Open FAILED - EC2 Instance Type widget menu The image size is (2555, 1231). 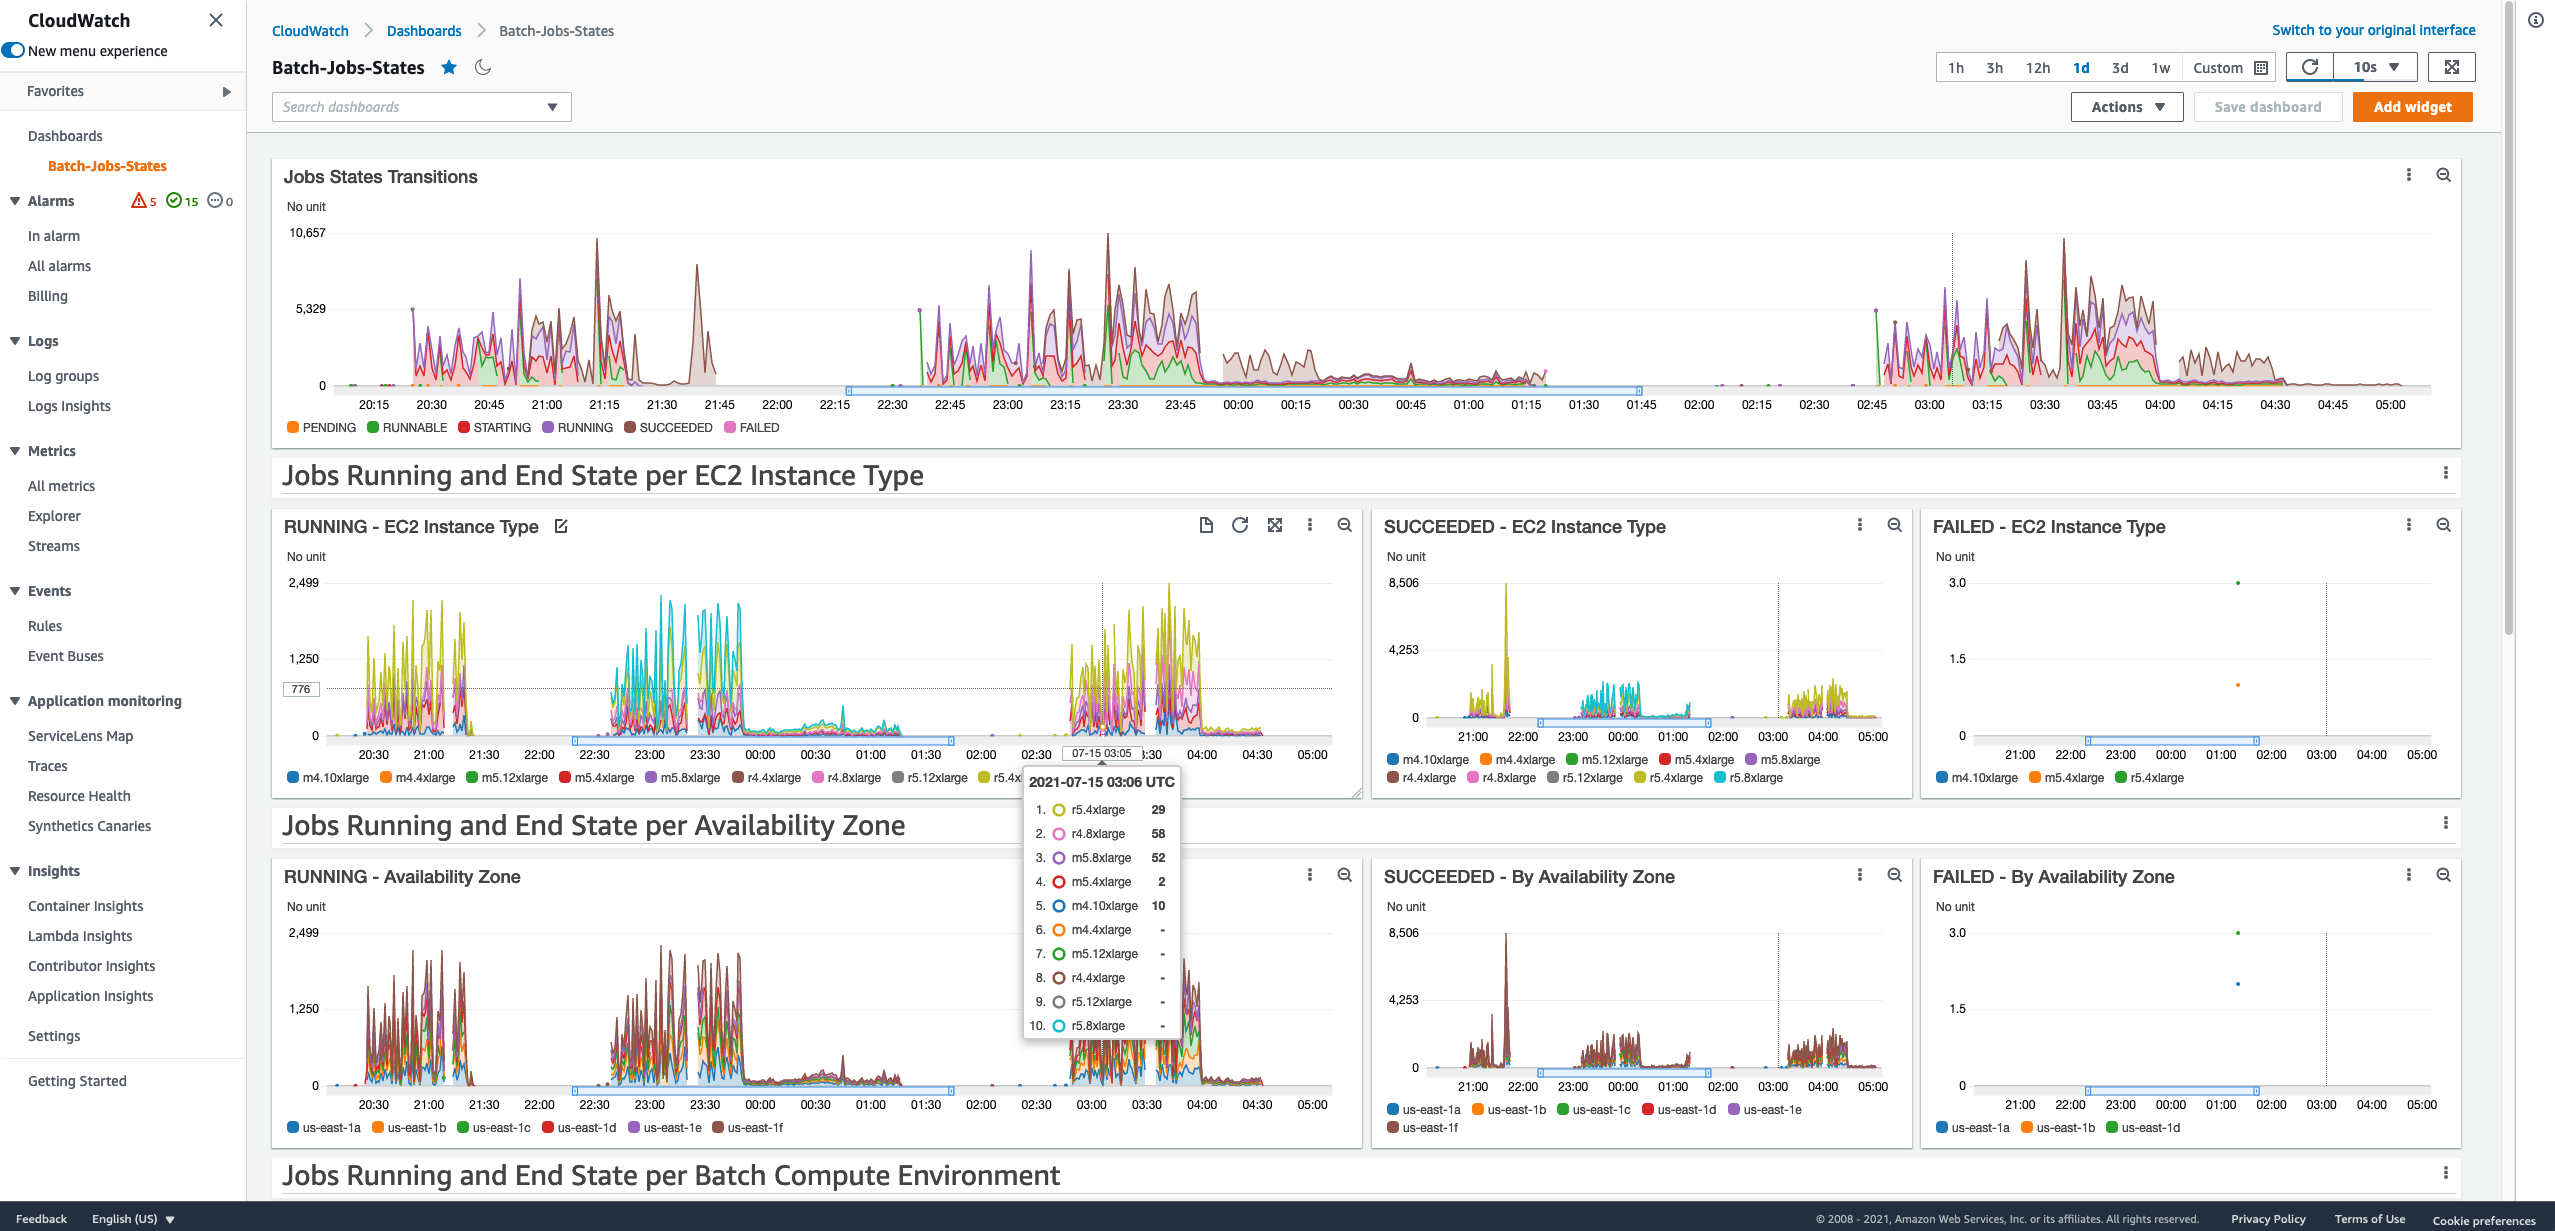pyautogui.click(x=2409, y=525)
